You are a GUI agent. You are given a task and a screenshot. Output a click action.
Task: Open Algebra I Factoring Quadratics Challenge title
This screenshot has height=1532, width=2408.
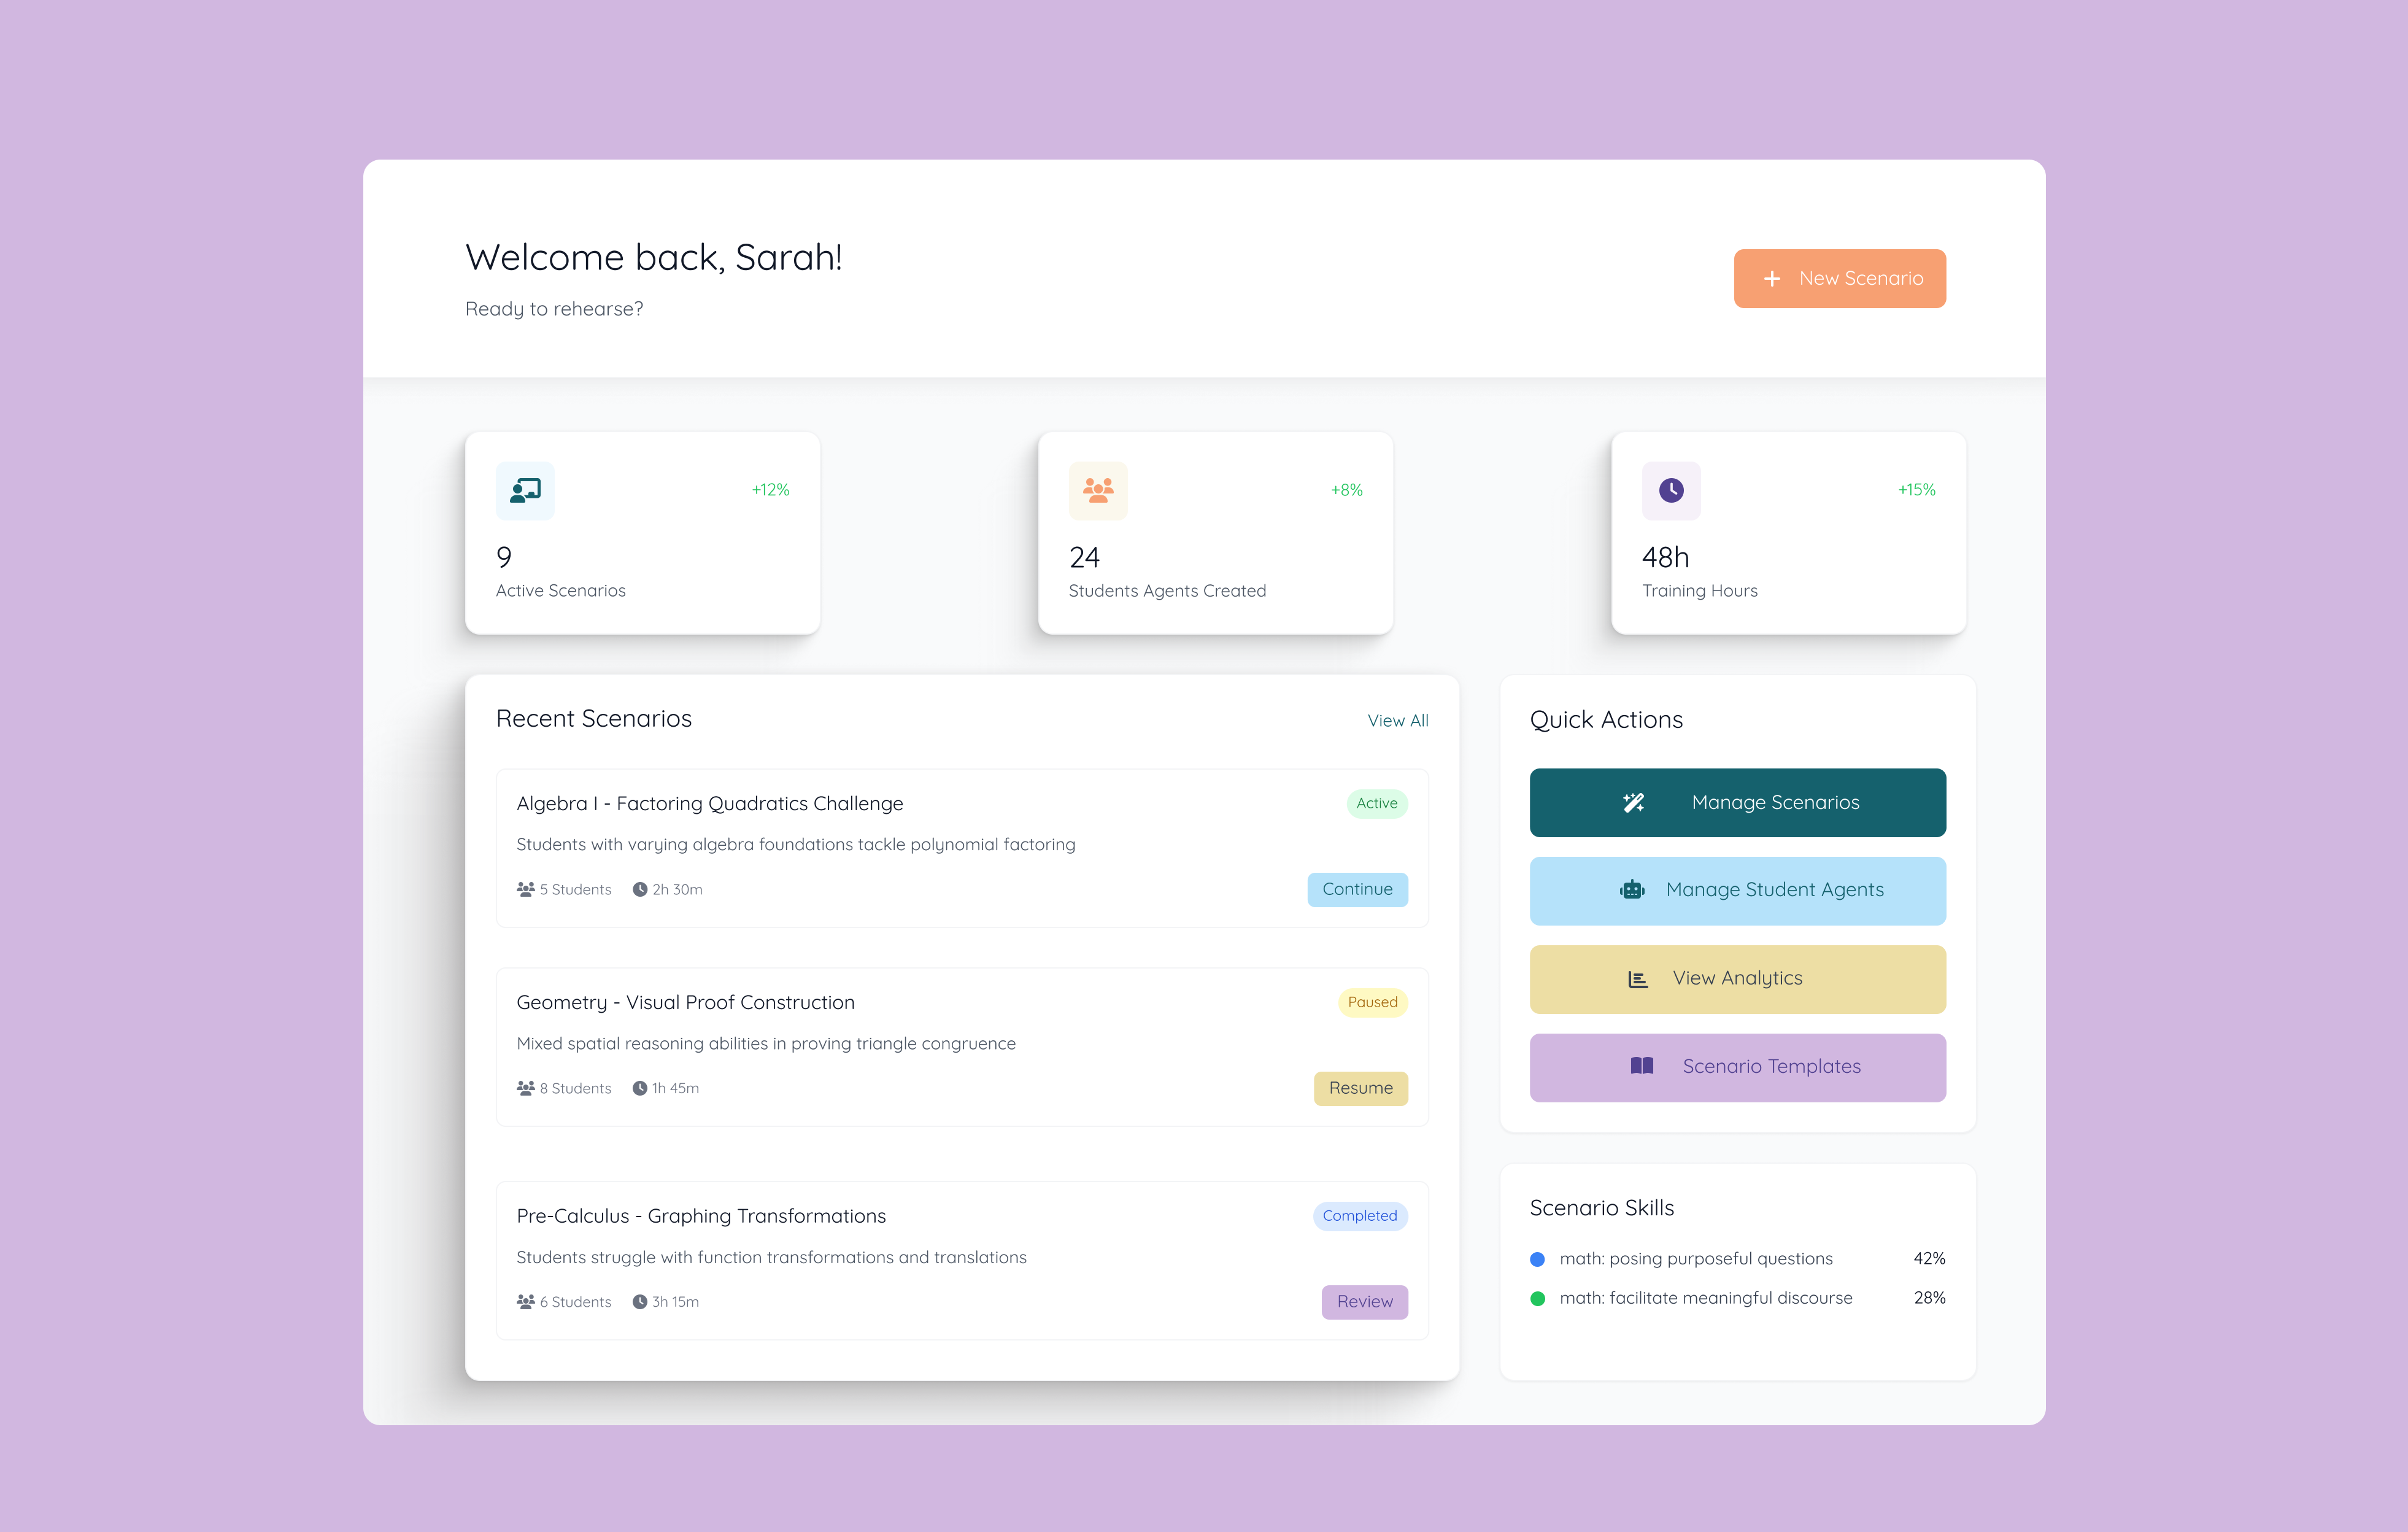tap(709, 803)
